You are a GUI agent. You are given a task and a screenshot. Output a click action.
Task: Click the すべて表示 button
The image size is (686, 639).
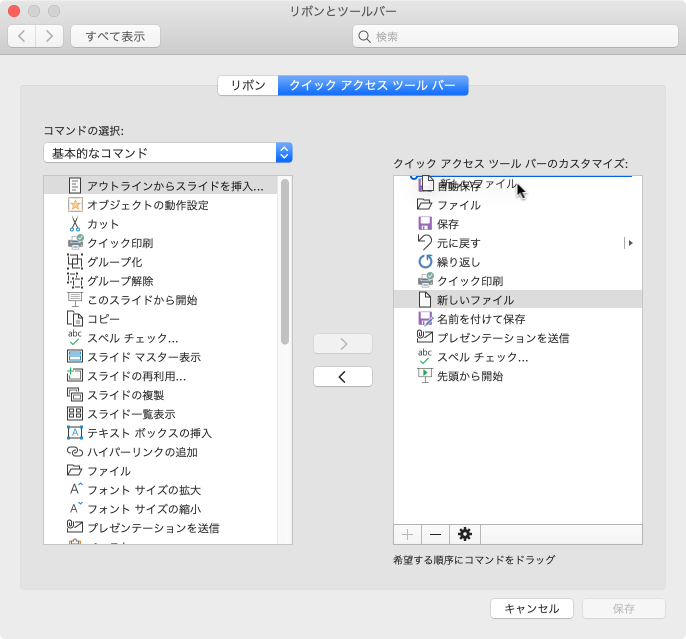(x=115, y=36)
